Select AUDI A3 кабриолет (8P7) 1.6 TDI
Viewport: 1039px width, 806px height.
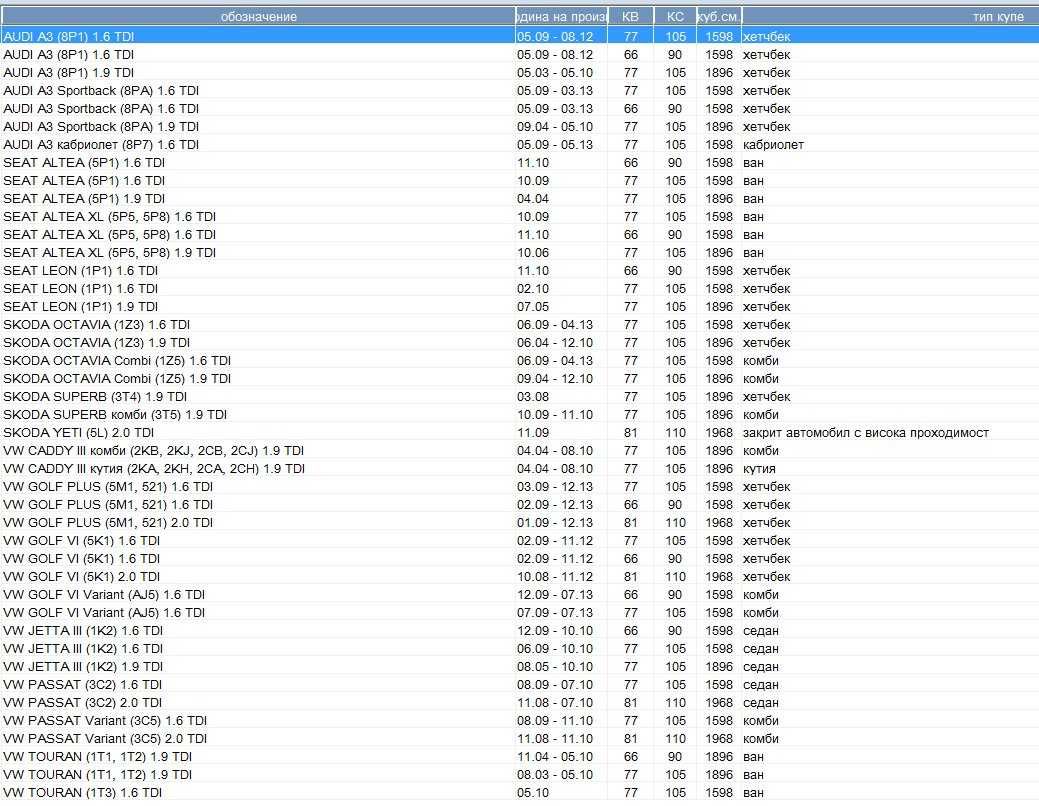(520, 144)
